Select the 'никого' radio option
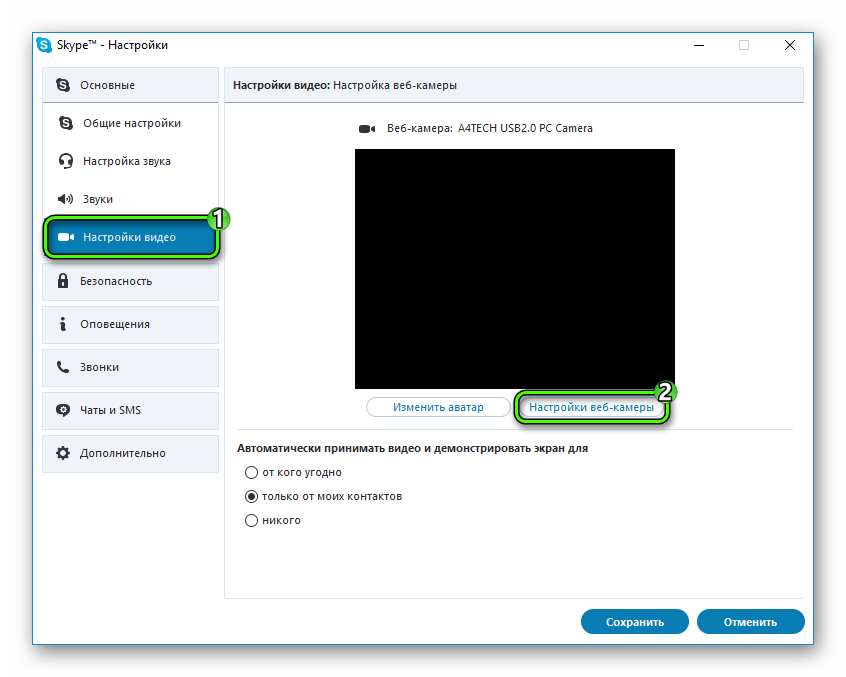The height and width of the screenshot is (677, 846). pos(251,521)
